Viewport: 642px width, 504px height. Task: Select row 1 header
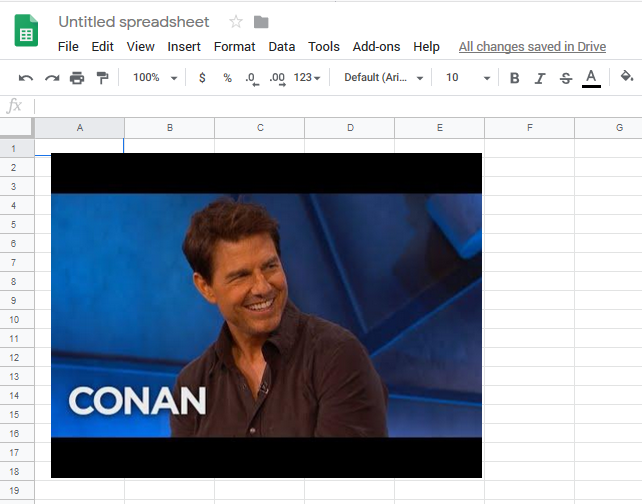[17, 148]
